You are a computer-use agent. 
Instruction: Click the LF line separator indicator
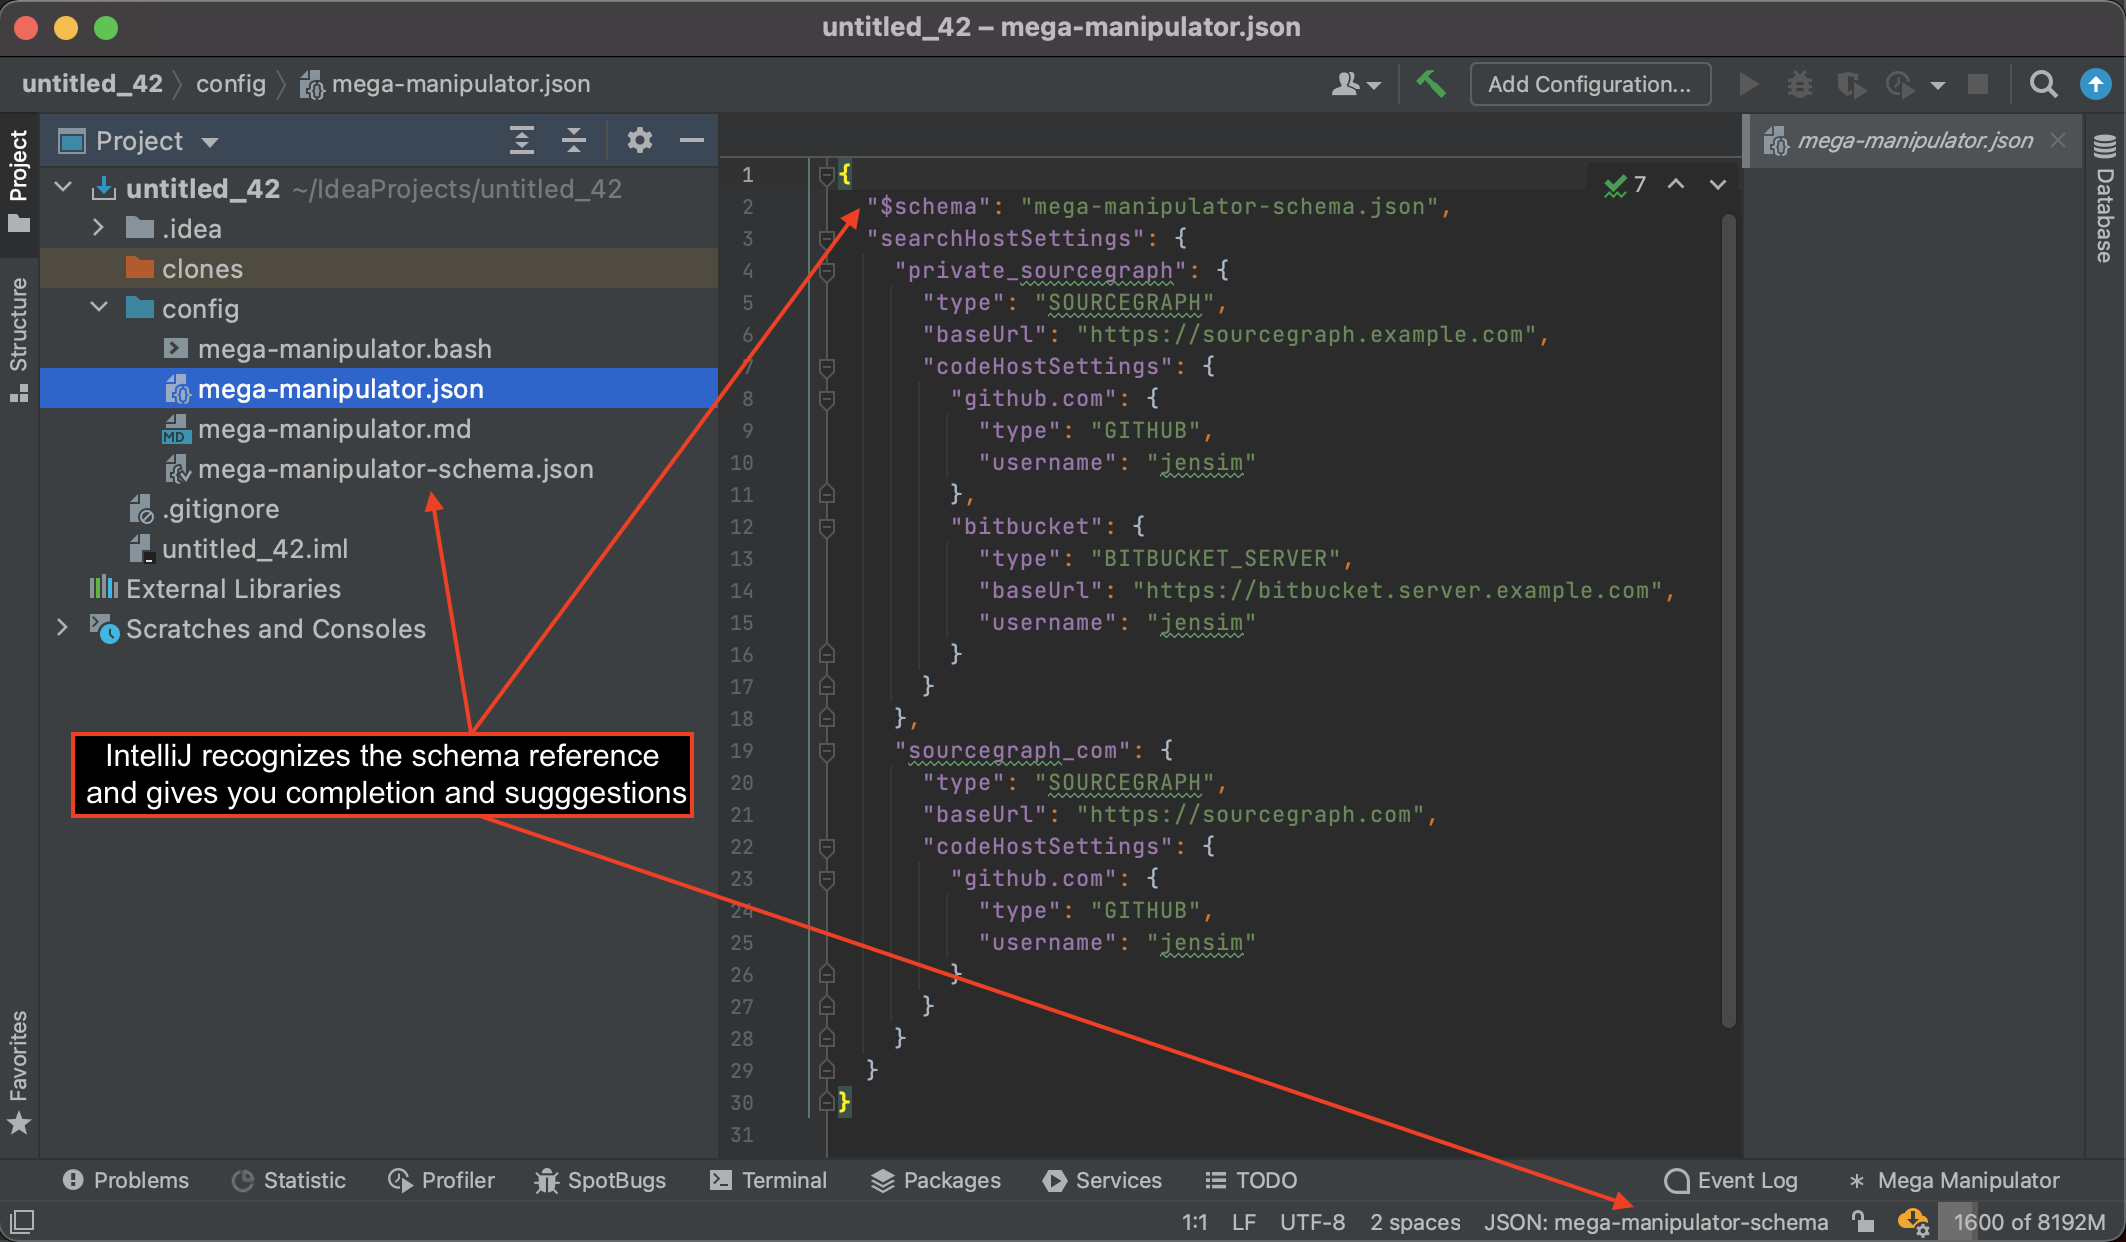pyautogui.click(x=1243, y=1222)
